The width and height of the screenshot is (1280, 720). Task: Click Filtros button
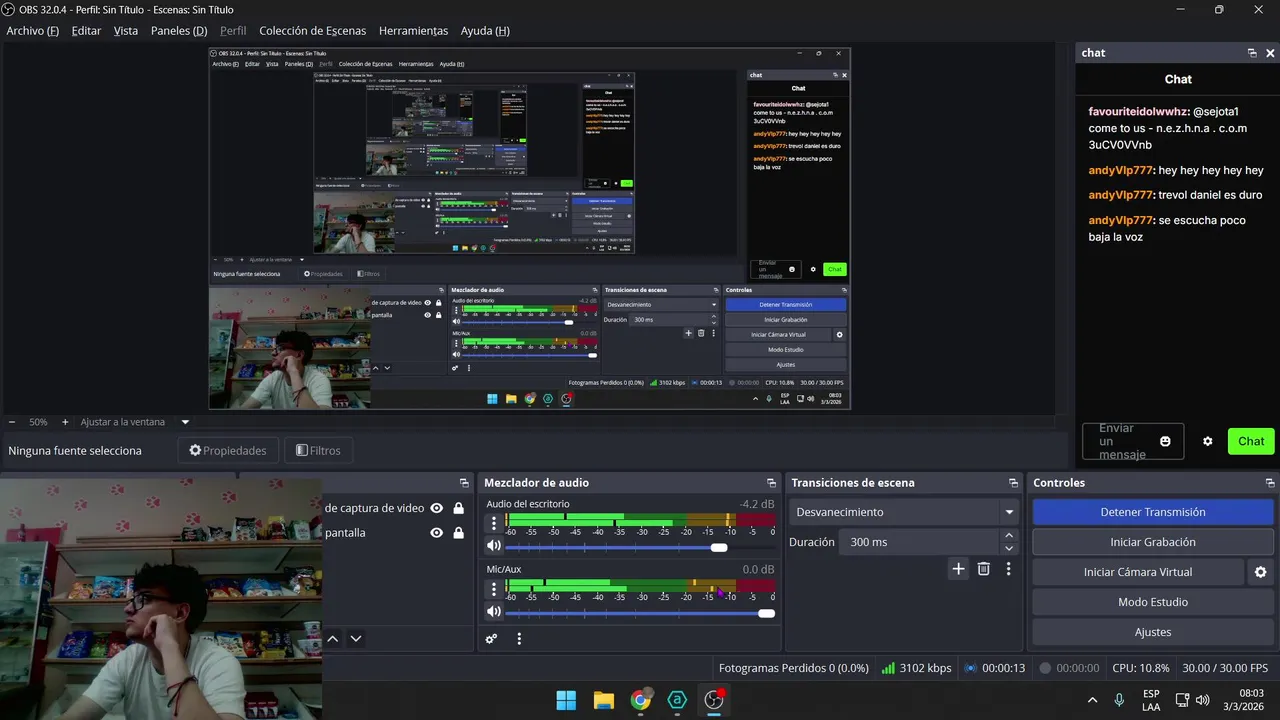coord(318,451)
